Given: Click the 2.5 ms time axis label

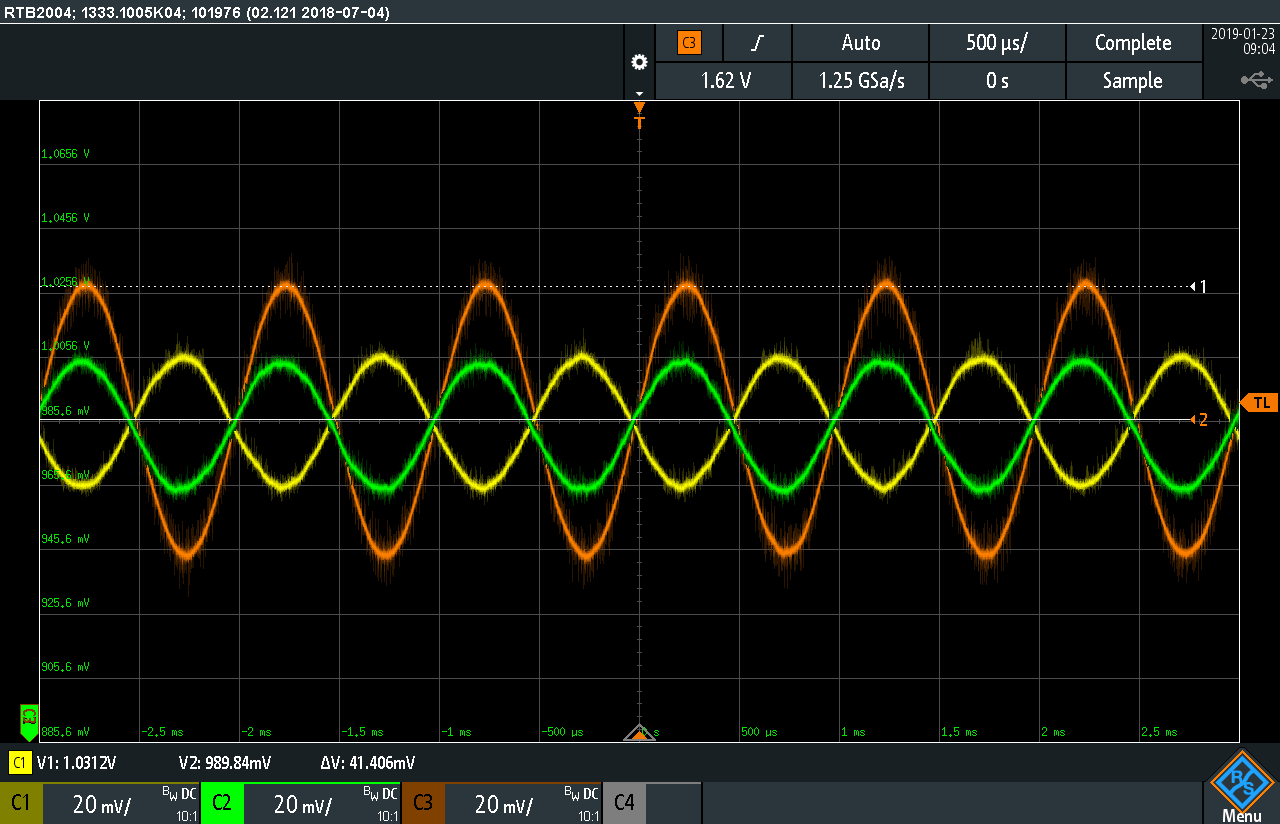Looking at the screenshot, I should tap(1159, 732).
